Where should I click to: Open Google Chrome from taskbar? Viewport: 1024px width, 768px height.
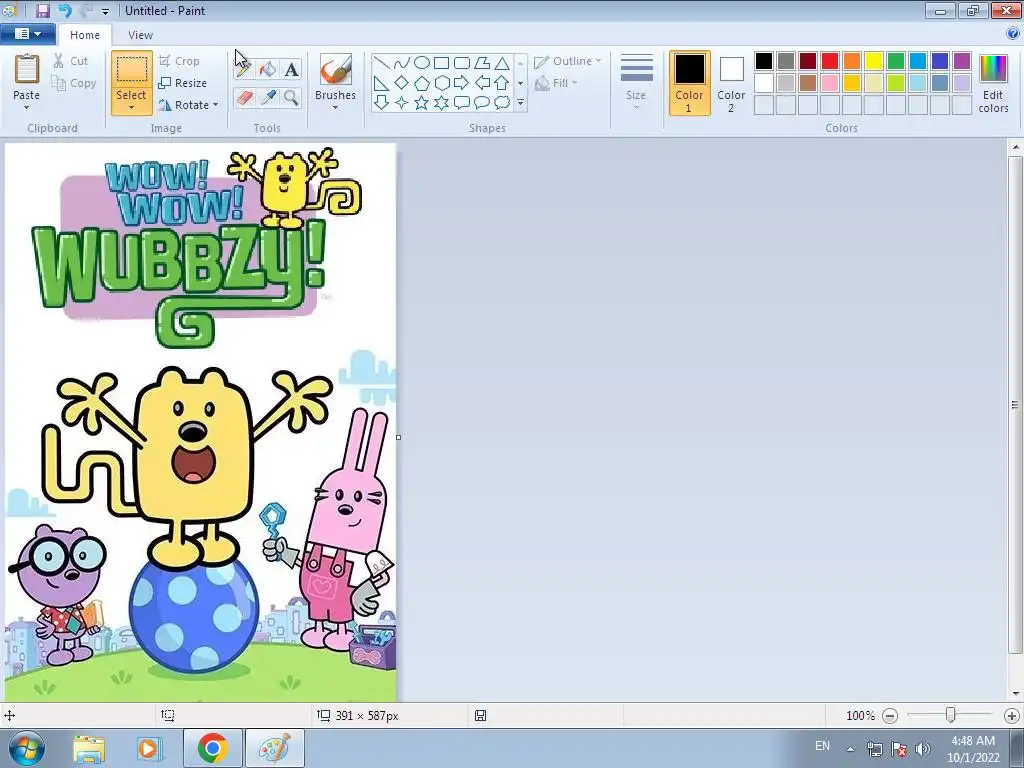[x=212, y=748]
